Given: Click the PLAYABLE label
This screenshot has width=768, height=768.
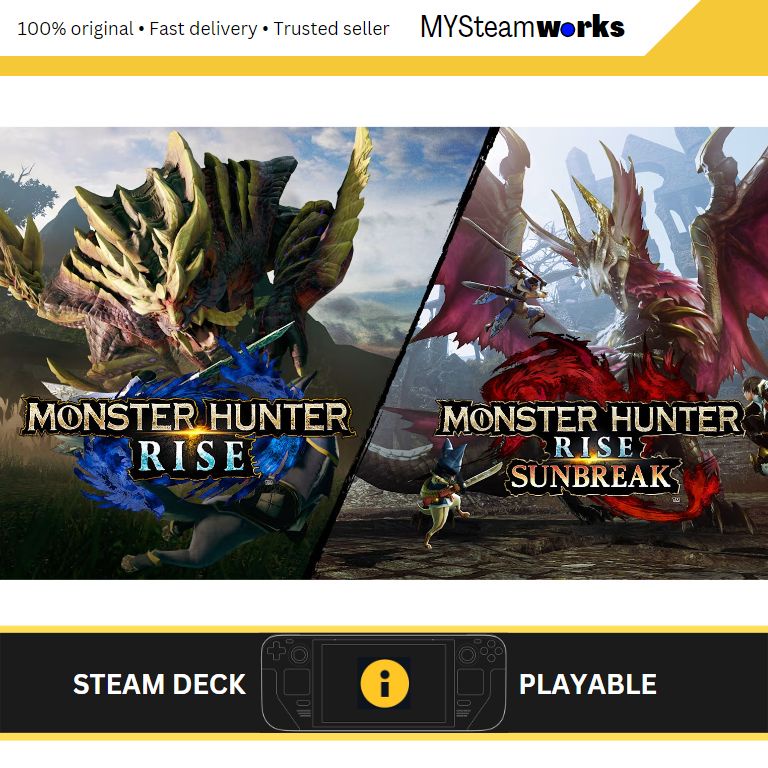Looking at the screenshot, I should pos(588,684).
